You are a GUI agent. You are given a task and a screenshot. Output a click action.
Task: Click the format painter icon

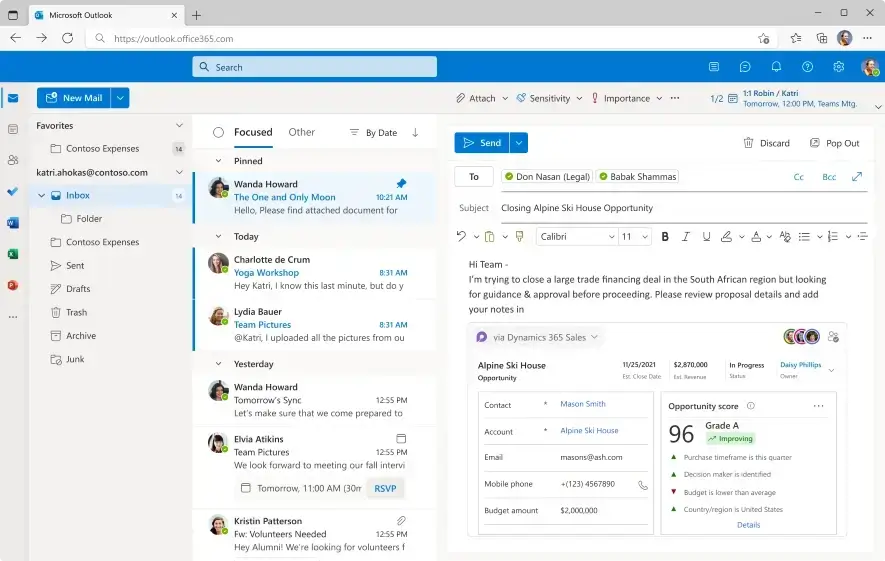[x=519, y=237]
